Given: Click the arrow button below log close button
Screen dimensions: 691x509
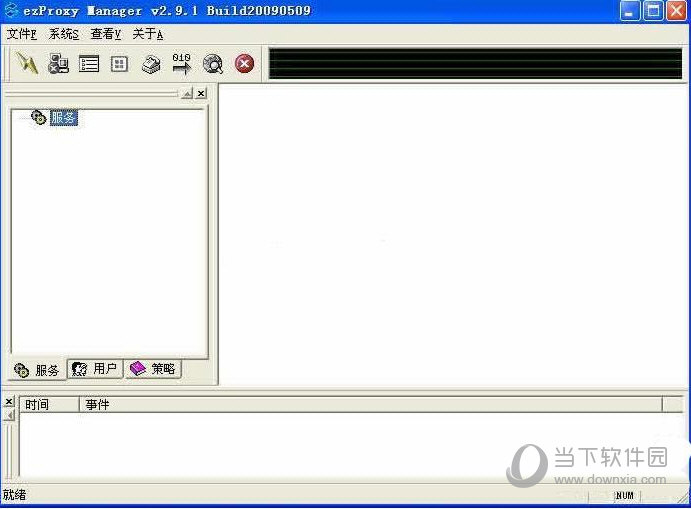Looking at the screenshot, I should (9, 415).
